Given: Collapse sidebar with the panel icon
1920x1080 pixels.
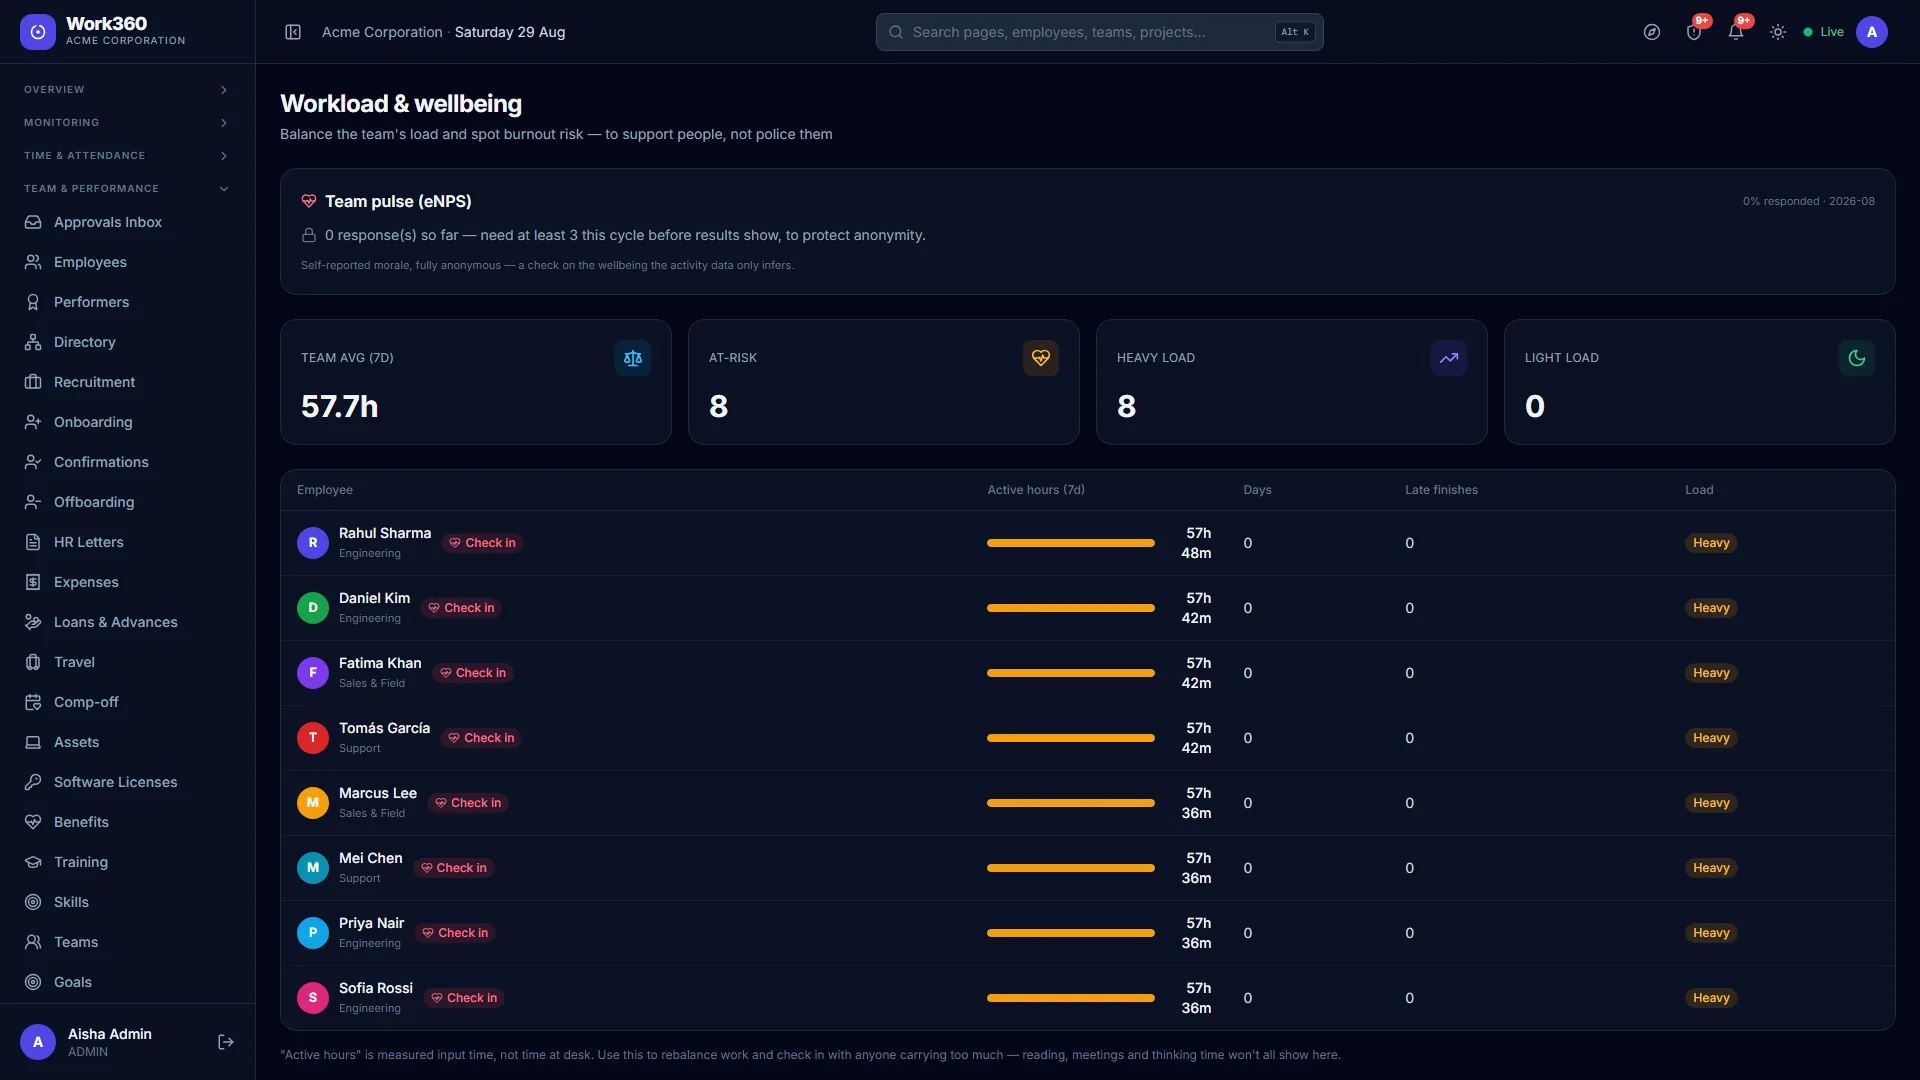Looking at the screenshot, I should 293,32.
